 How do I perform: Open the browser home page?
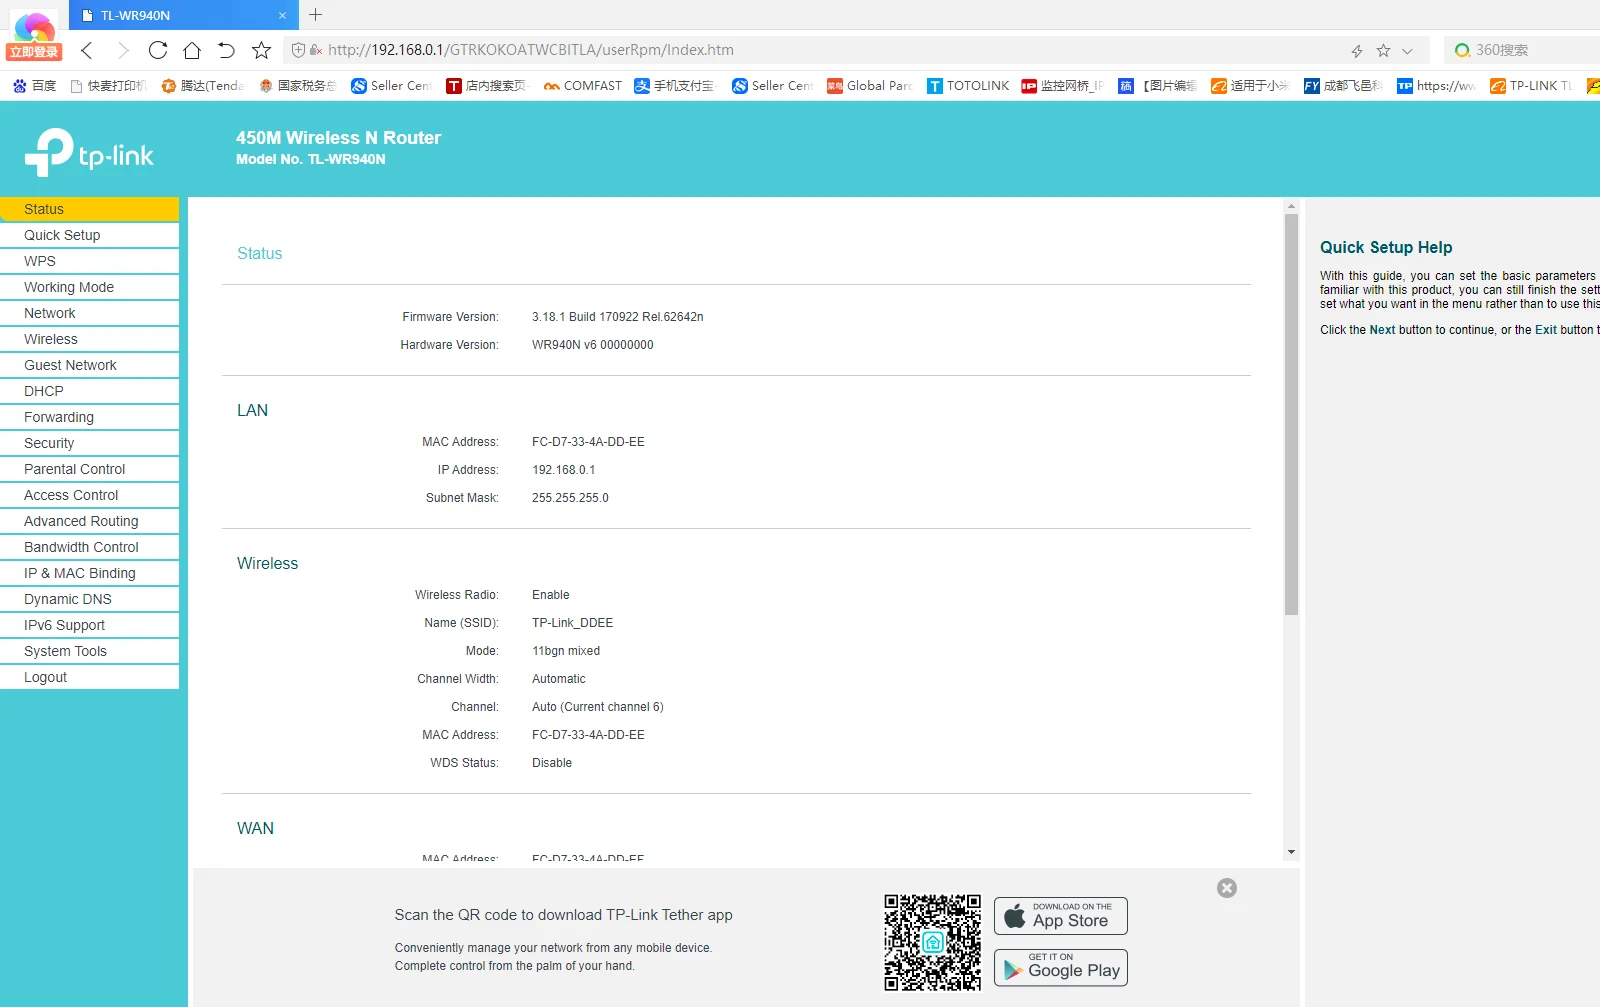pyautogui.click(x=192, y=50)
